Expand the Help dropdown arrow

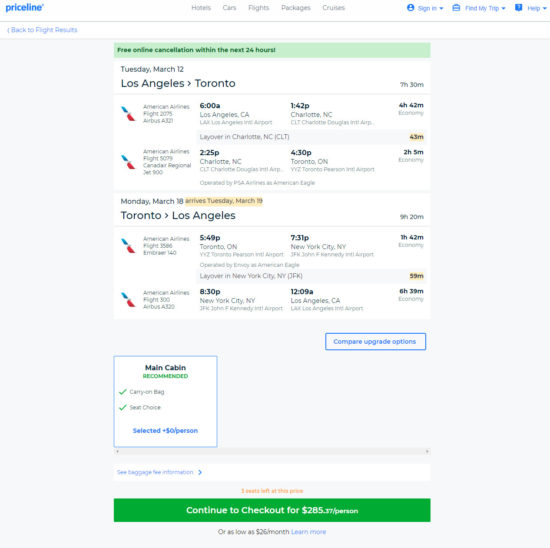point(544,8)
